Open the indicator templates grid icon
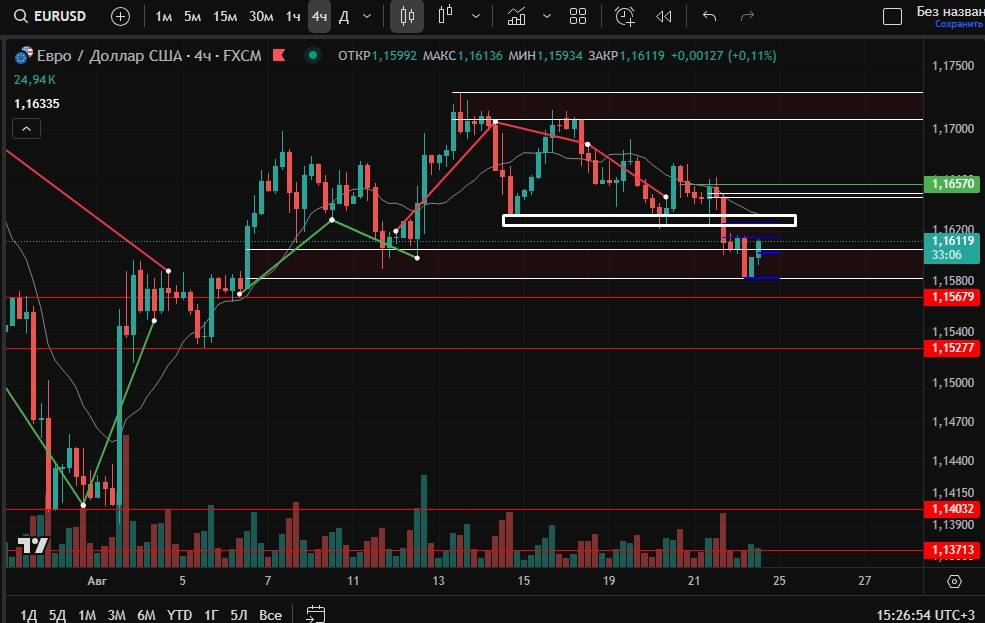985x623 pixels. 577,16
